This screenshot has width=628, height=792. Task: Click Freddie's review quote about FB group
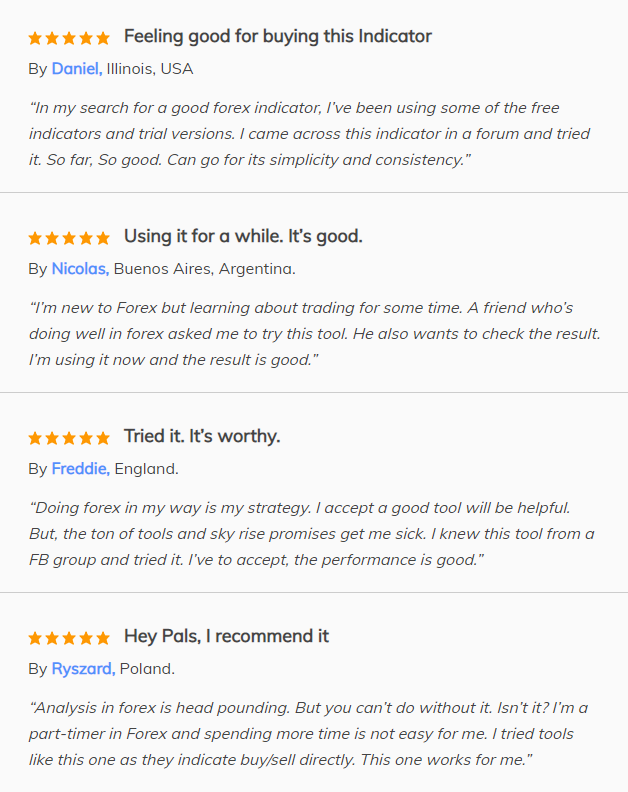coord(312,534)
